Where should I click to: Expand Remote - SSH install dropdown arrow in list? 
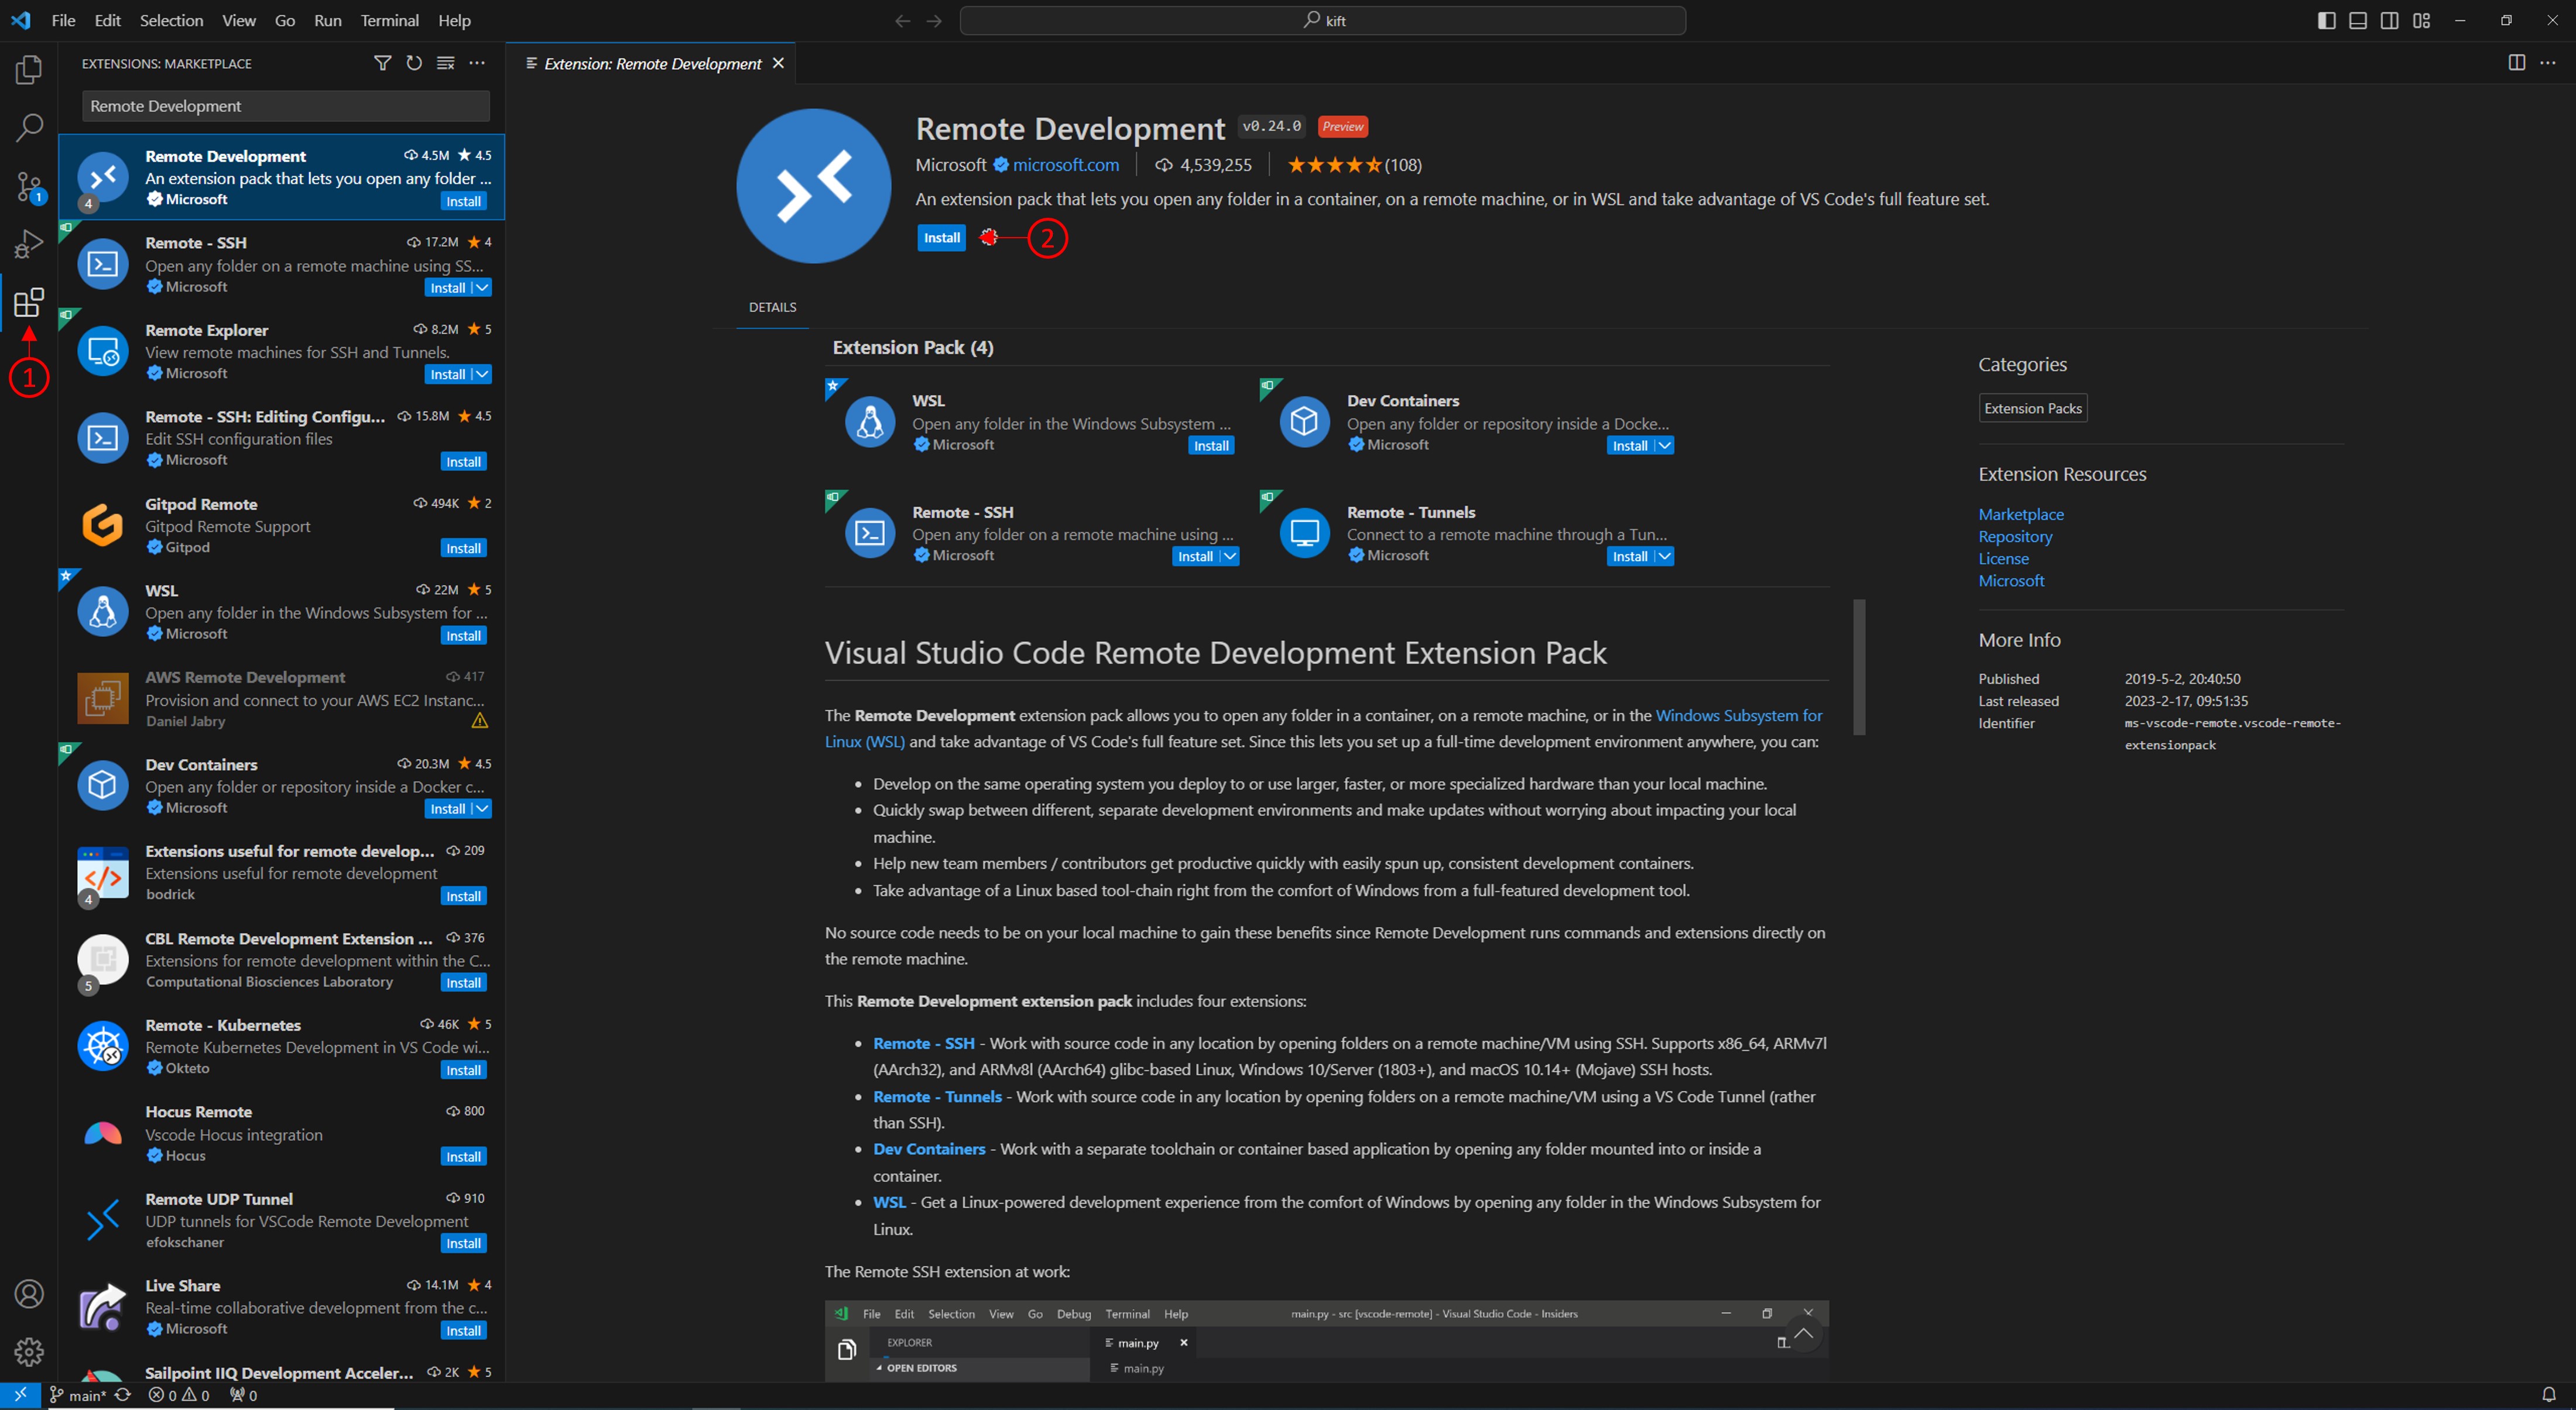coord(482,288)
